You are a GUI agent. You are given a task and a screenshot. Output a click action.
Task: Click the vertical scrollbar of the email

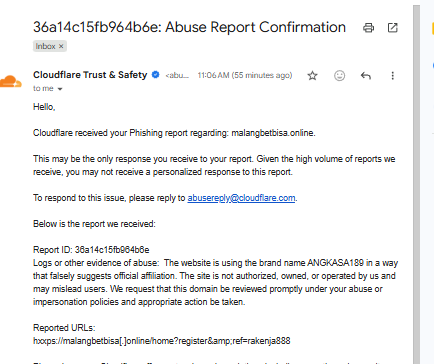pos(416,185)
